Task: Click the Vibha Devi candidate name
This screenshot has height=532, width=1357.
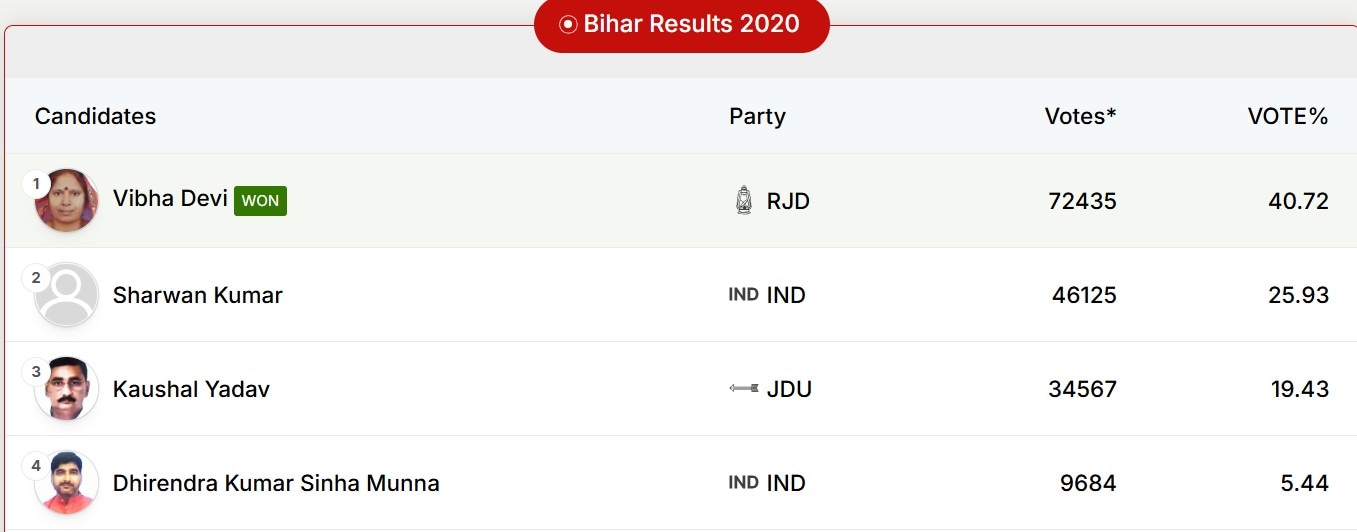Action: (x=170, y=198)
